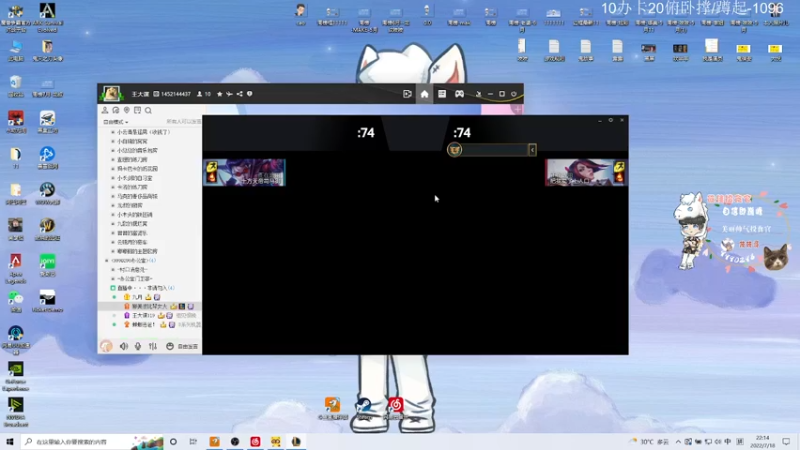Click the star favorite icon in YY header

[x=219, y=94]
